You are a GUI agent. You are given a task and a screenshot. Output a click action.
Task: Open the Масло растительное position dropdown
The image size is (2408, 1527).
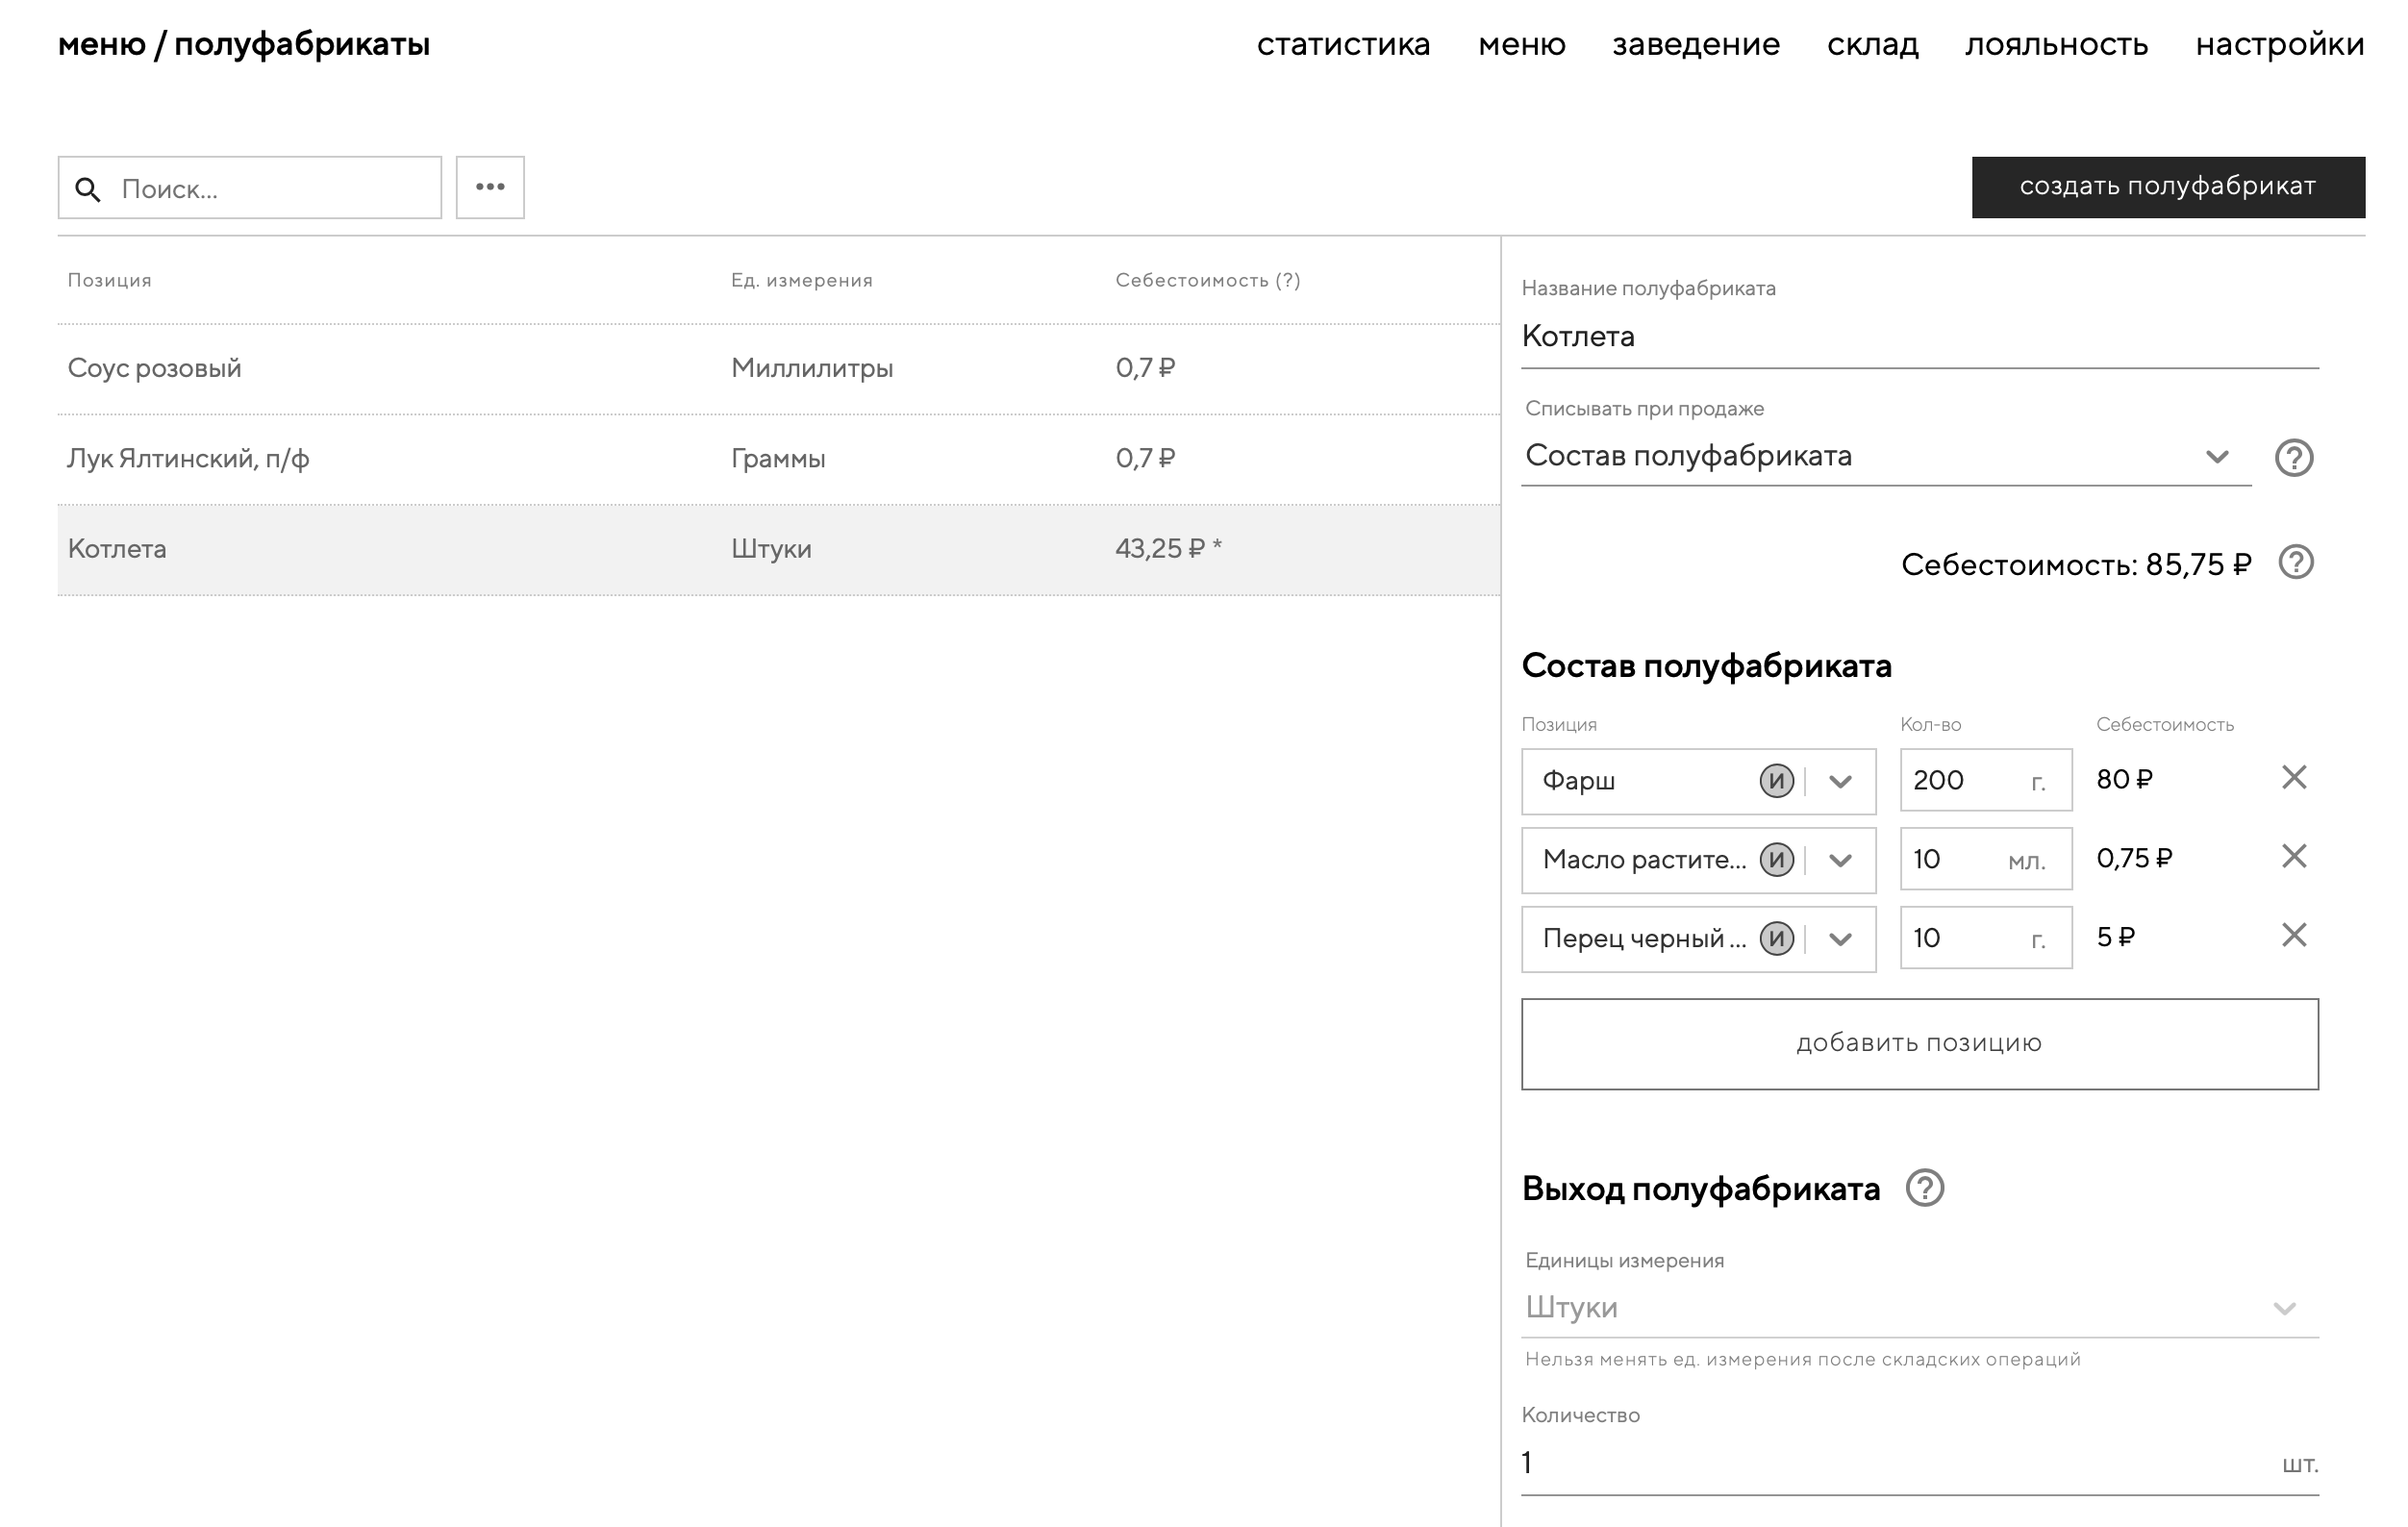[1840, 861]
